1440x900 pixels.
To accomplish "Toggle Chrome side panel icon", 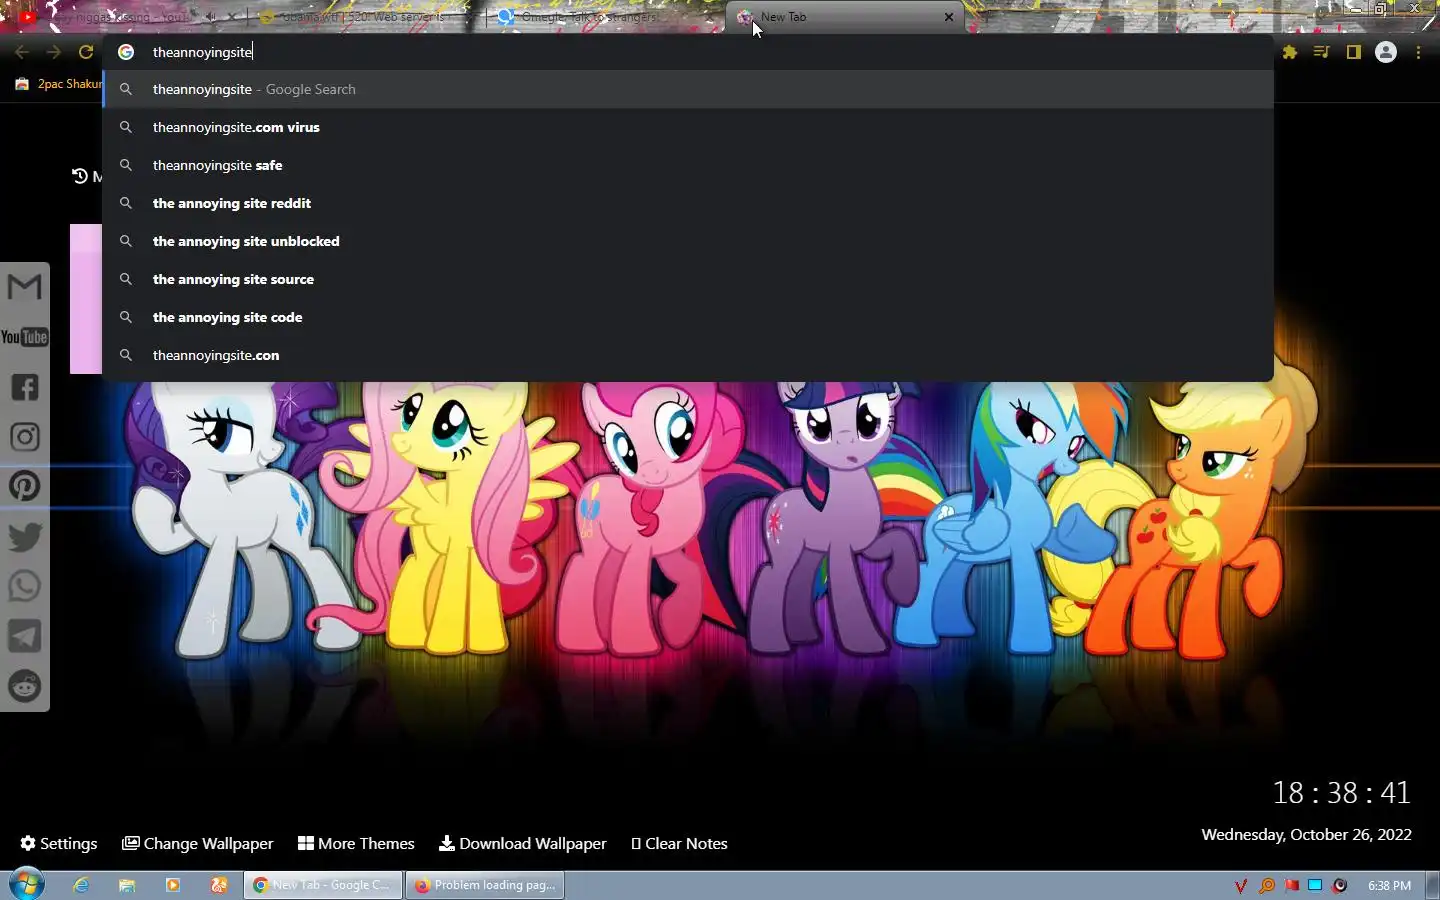I will click(1354, 52).
